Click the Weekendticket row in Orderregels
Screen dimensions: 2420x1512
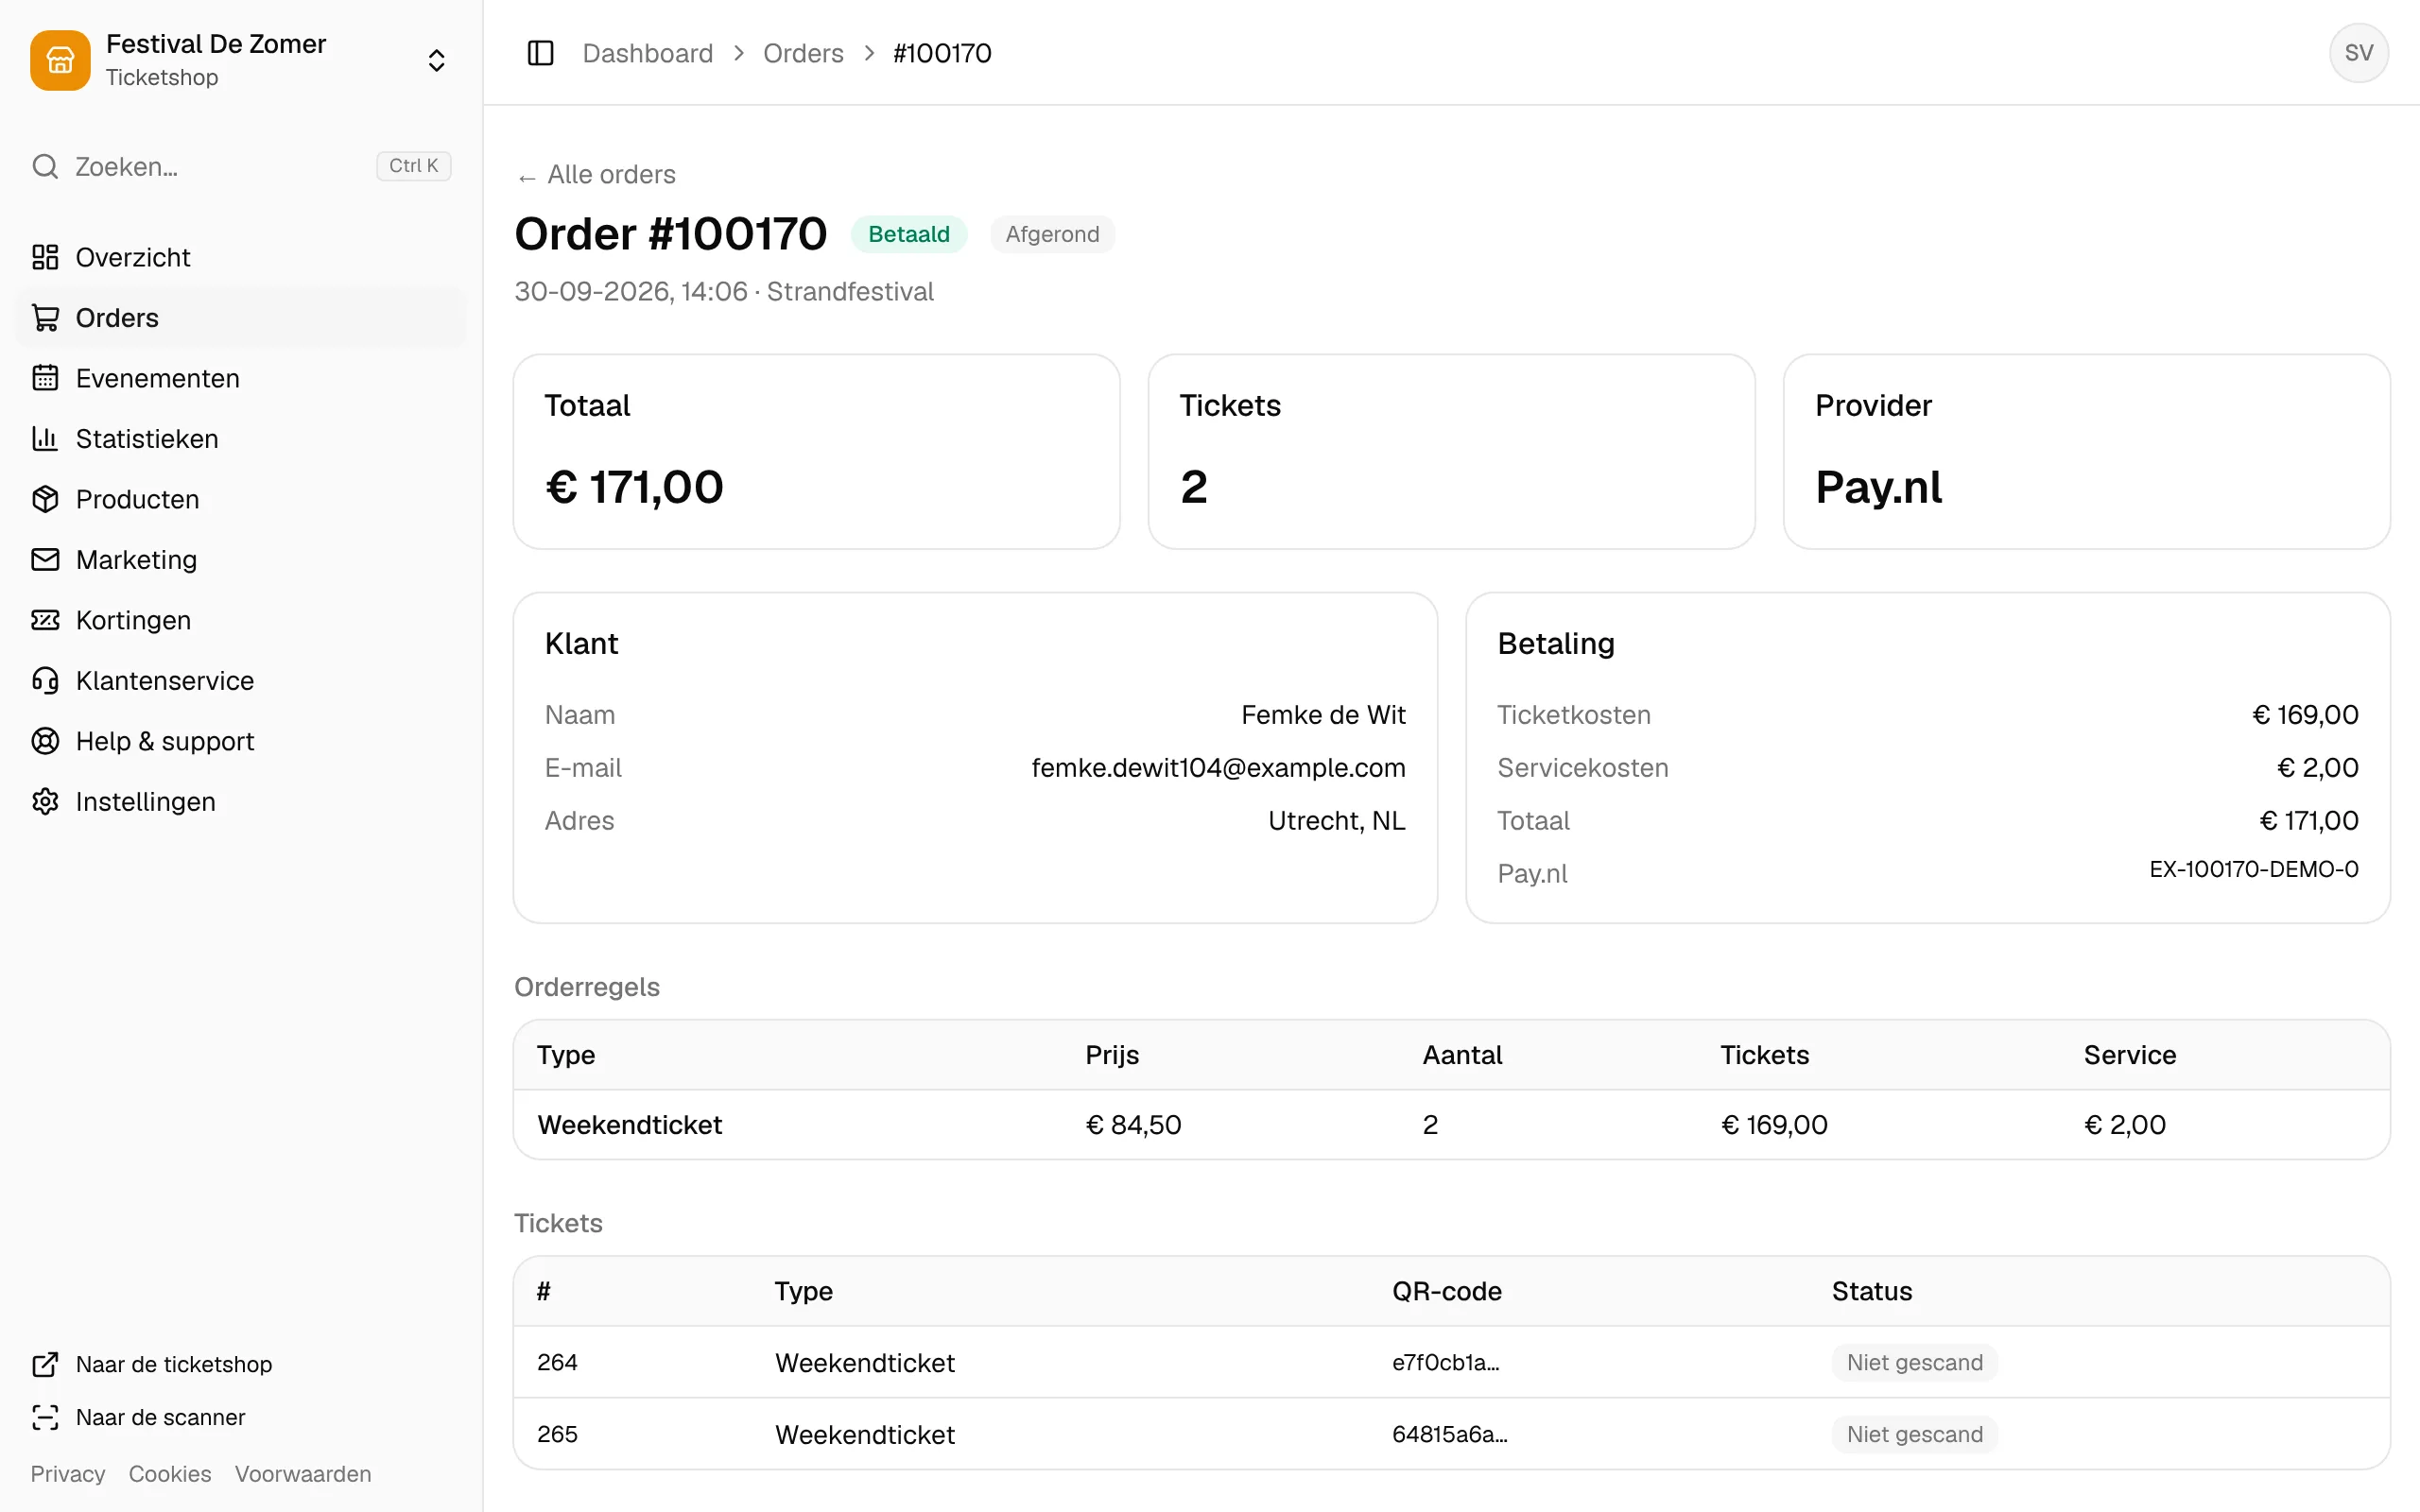(x=1451, y=1125)
